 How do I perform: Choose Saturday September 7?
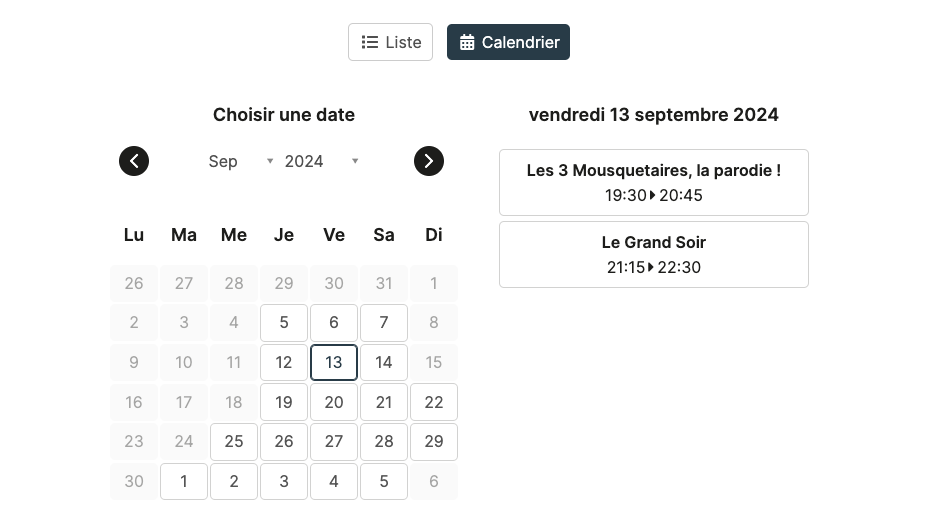(x=384, y=323)
